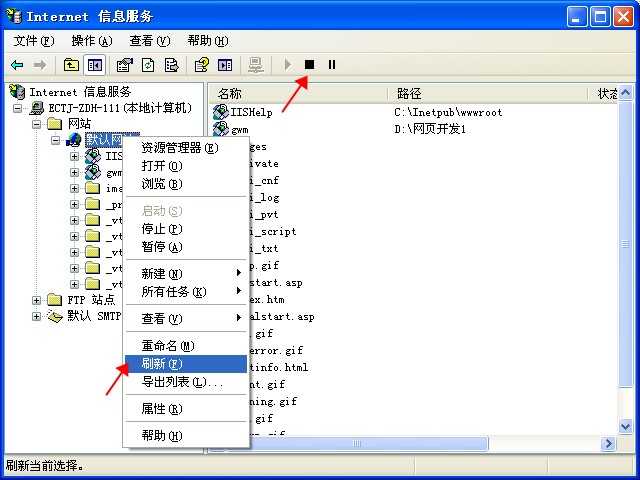Choose 打开(O) from context menu
The image size is (640, 480).
pyautogui.click(x=186, y=166)
